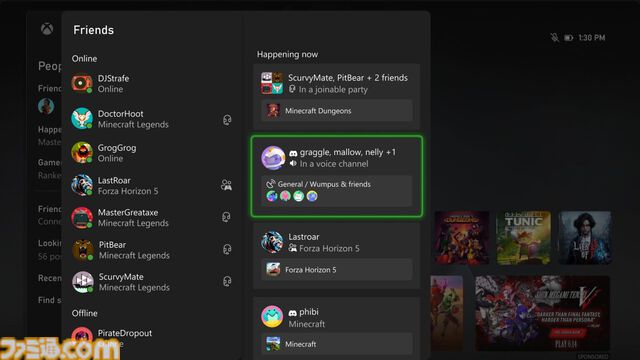Select GrogGrog's avatar
640x360 pixels.
tap(82, 152)
